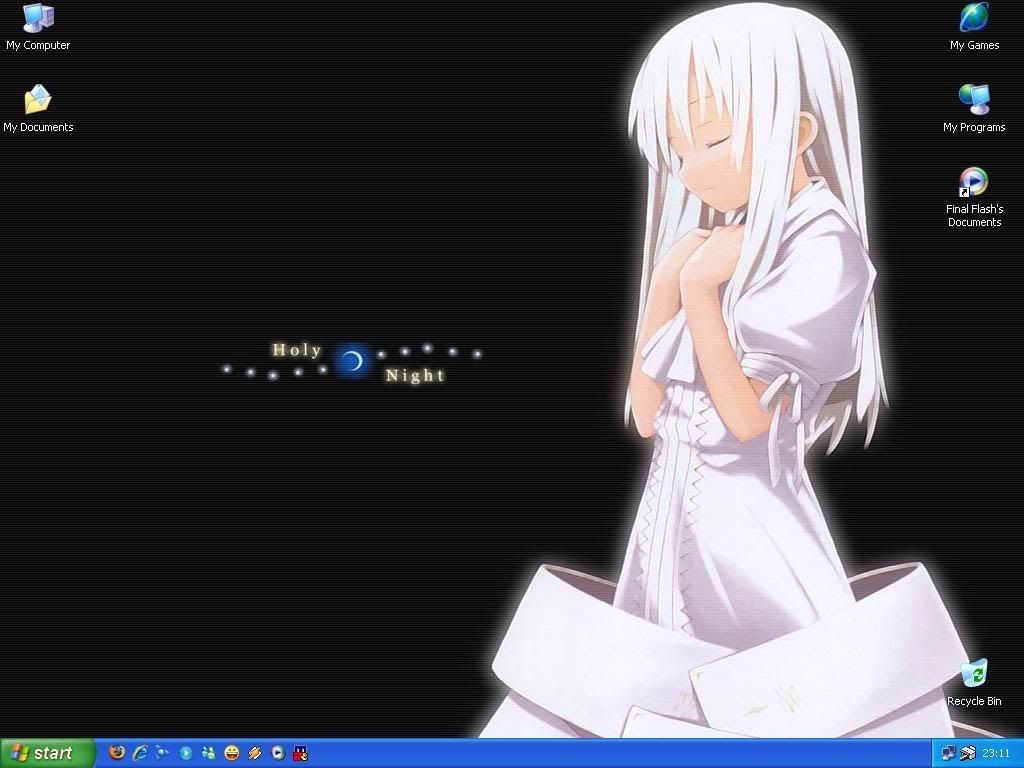Select Final Flash's Documents shortcut icon
The image size is (1024, 768).
point(973,182)
